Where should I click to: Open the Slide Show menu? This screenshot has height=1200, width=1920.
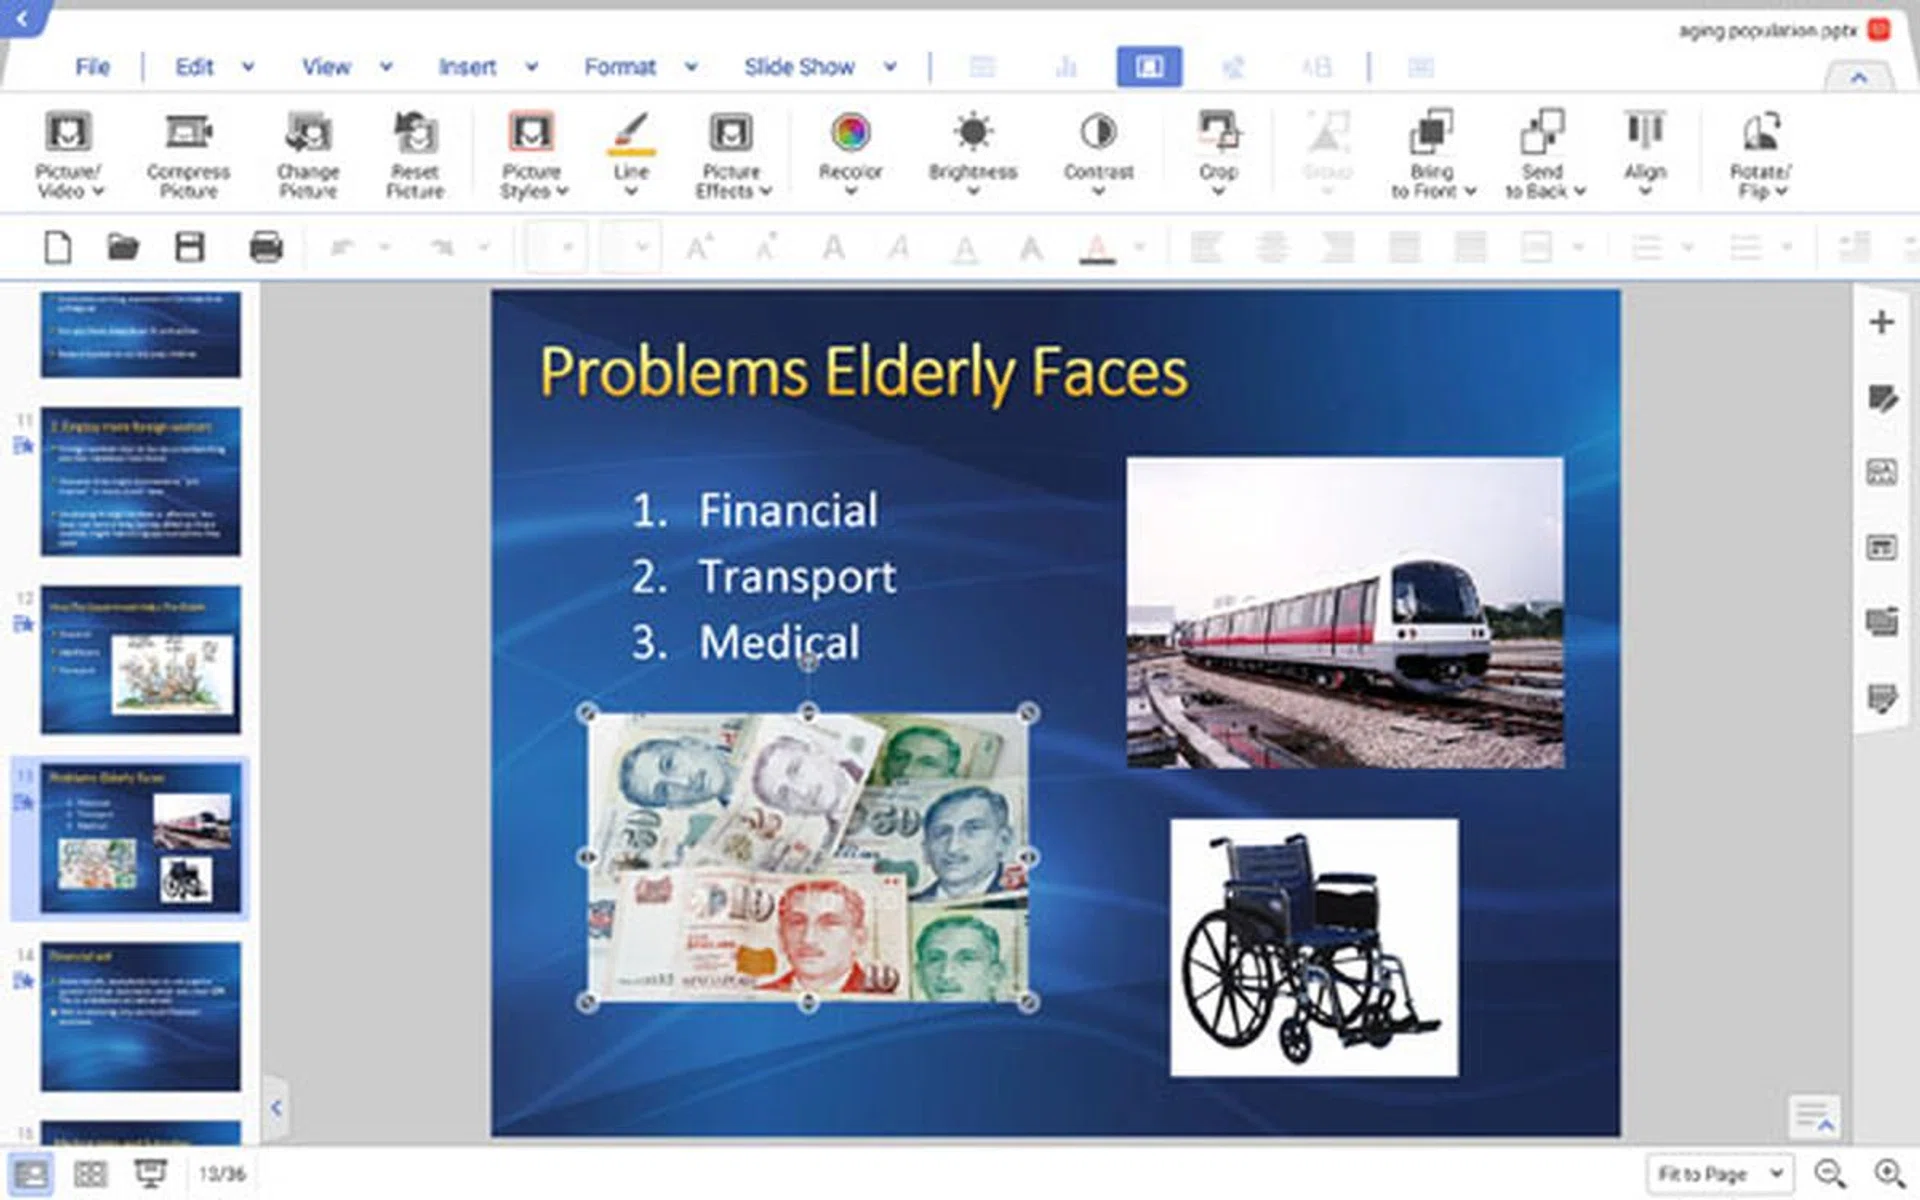pos(799,67)
